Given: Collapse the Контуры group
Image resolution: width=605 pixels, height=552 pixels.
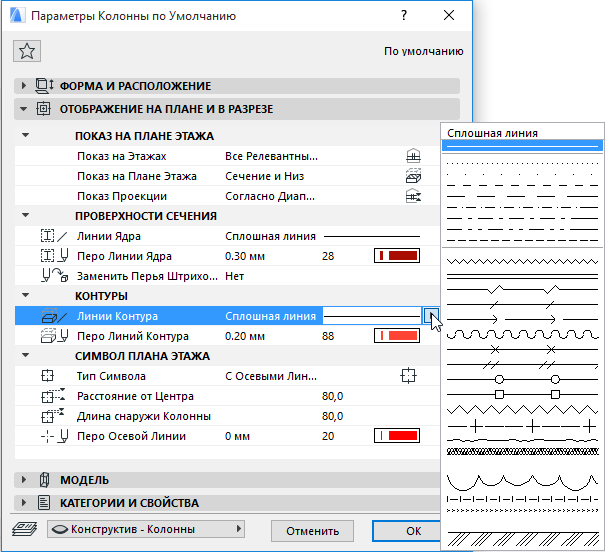Looking at the screenshot, I should click(25, 295).
